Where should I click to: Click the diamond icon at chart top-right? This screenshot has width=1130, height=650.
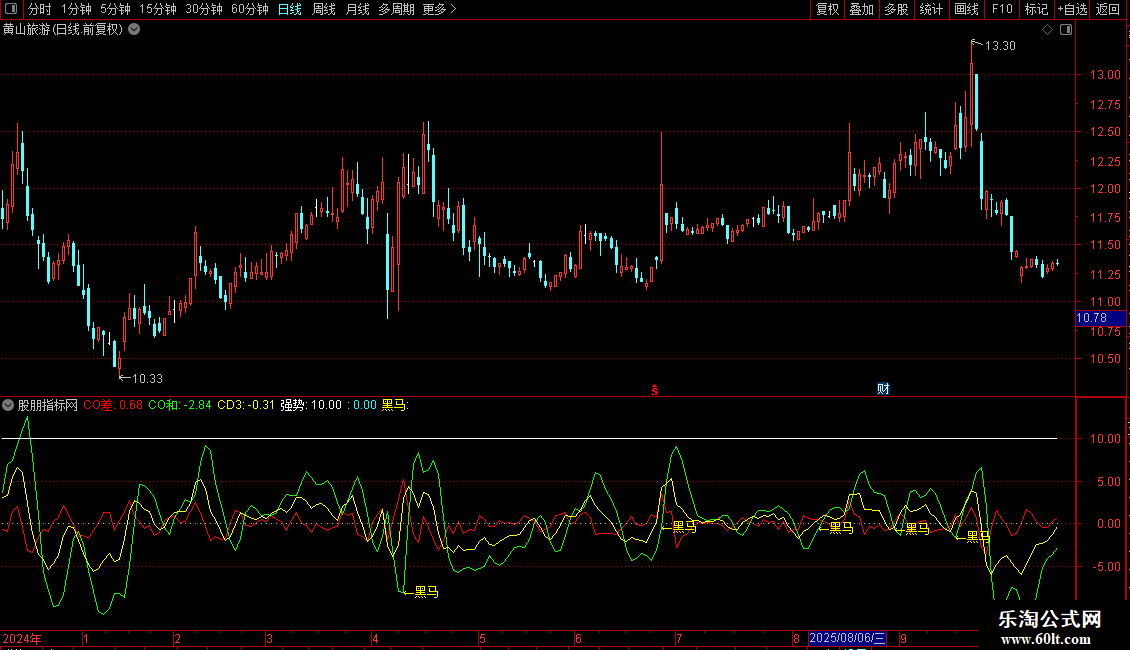point(1047,30)
